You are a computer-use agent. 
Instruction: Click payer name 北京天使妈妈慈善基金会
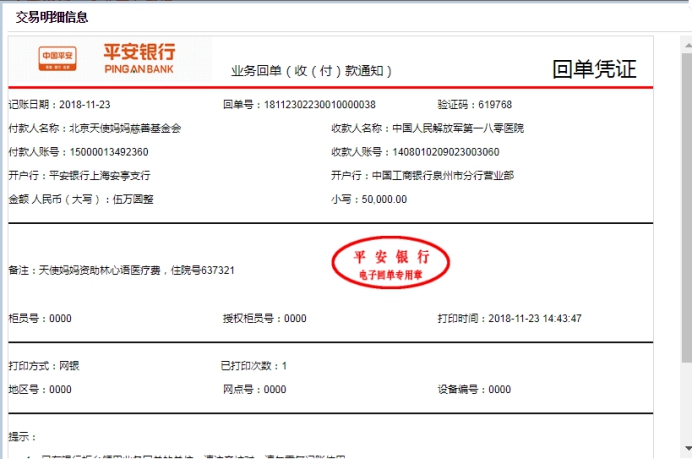coord(126,129)
